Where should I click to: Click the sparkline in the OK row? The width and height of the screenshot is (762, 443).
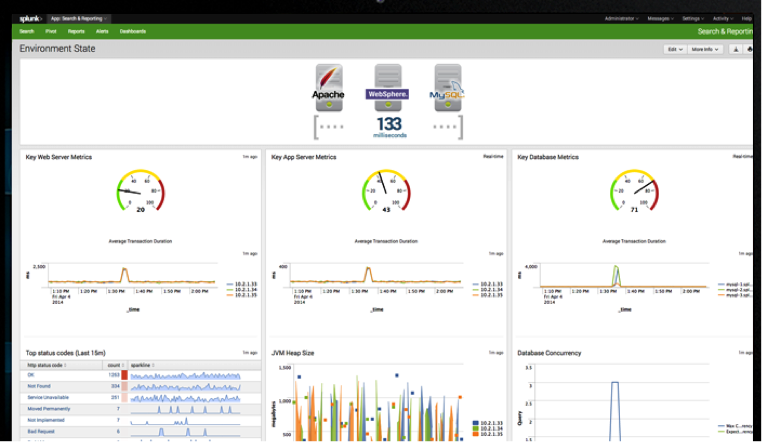click(x=186, y=375)
